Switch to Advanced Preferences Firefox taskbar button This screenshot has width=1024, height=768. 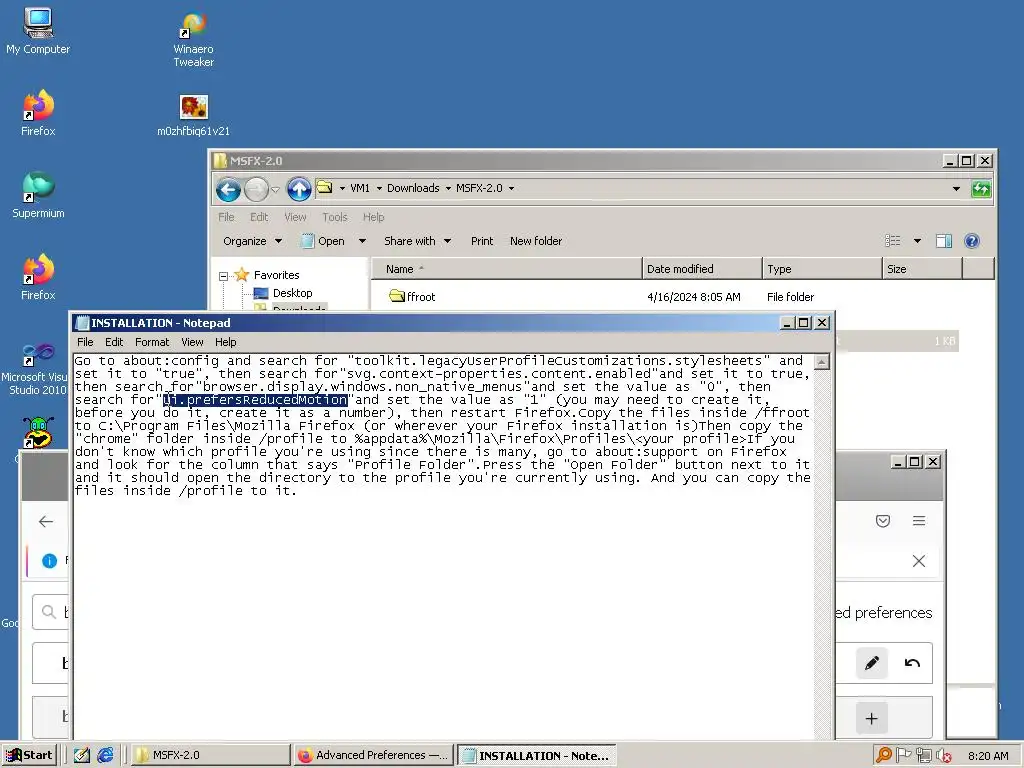point(373,755)
